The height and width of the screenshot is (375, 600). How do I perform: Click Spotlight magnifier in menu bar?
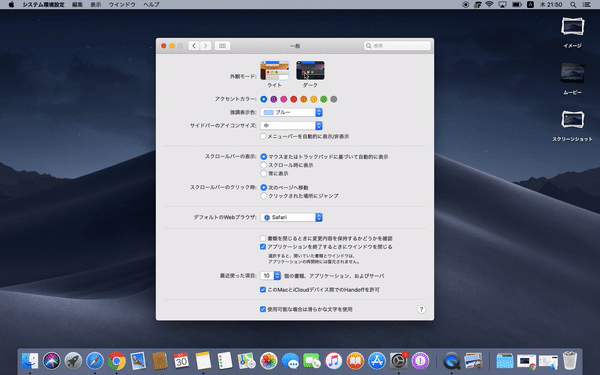(x=573, y=5)
